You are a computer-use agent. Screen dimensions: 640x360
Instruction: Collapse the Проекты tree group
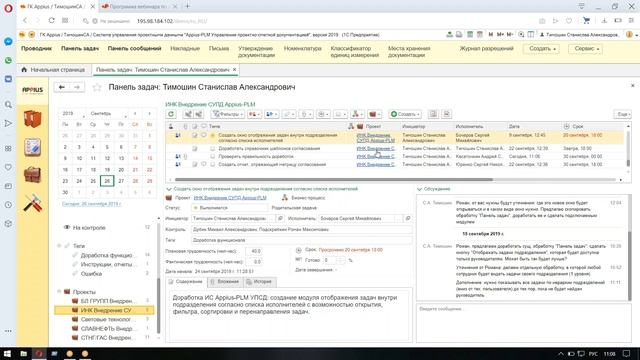[x=59, y=292]
